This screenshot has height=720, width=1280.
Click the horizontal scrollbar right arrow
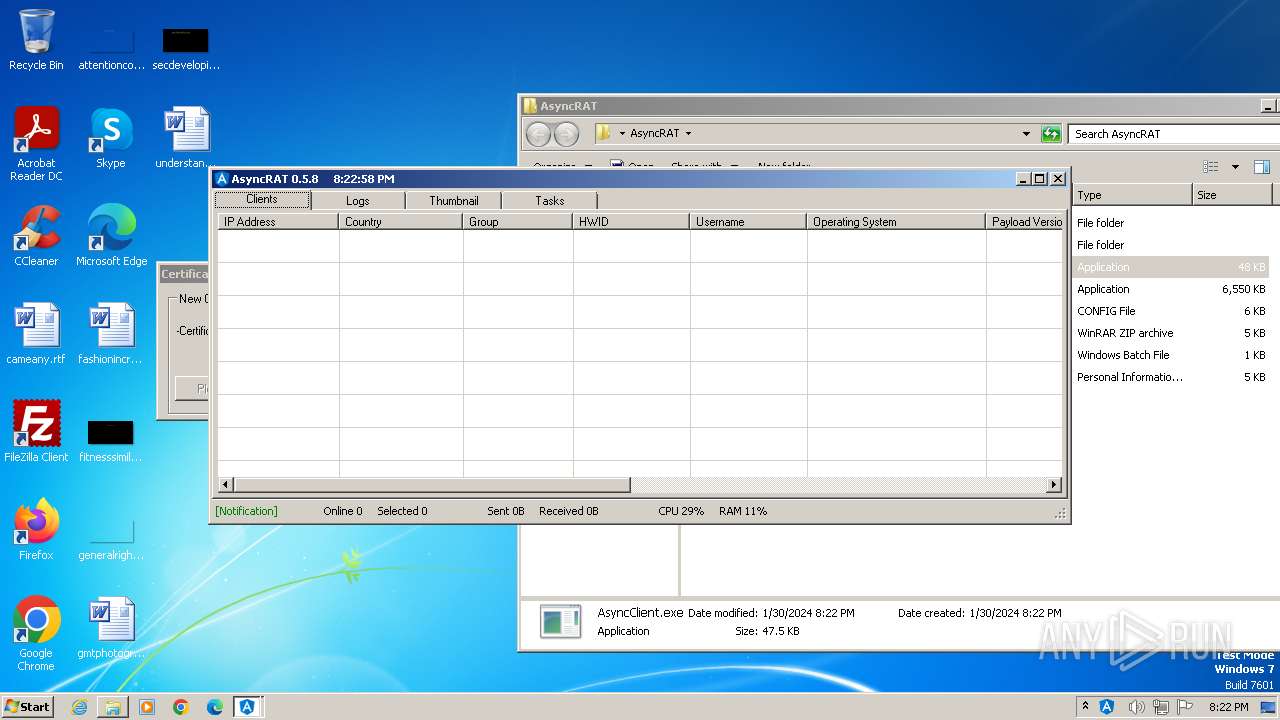click(x=1054, y=485)
